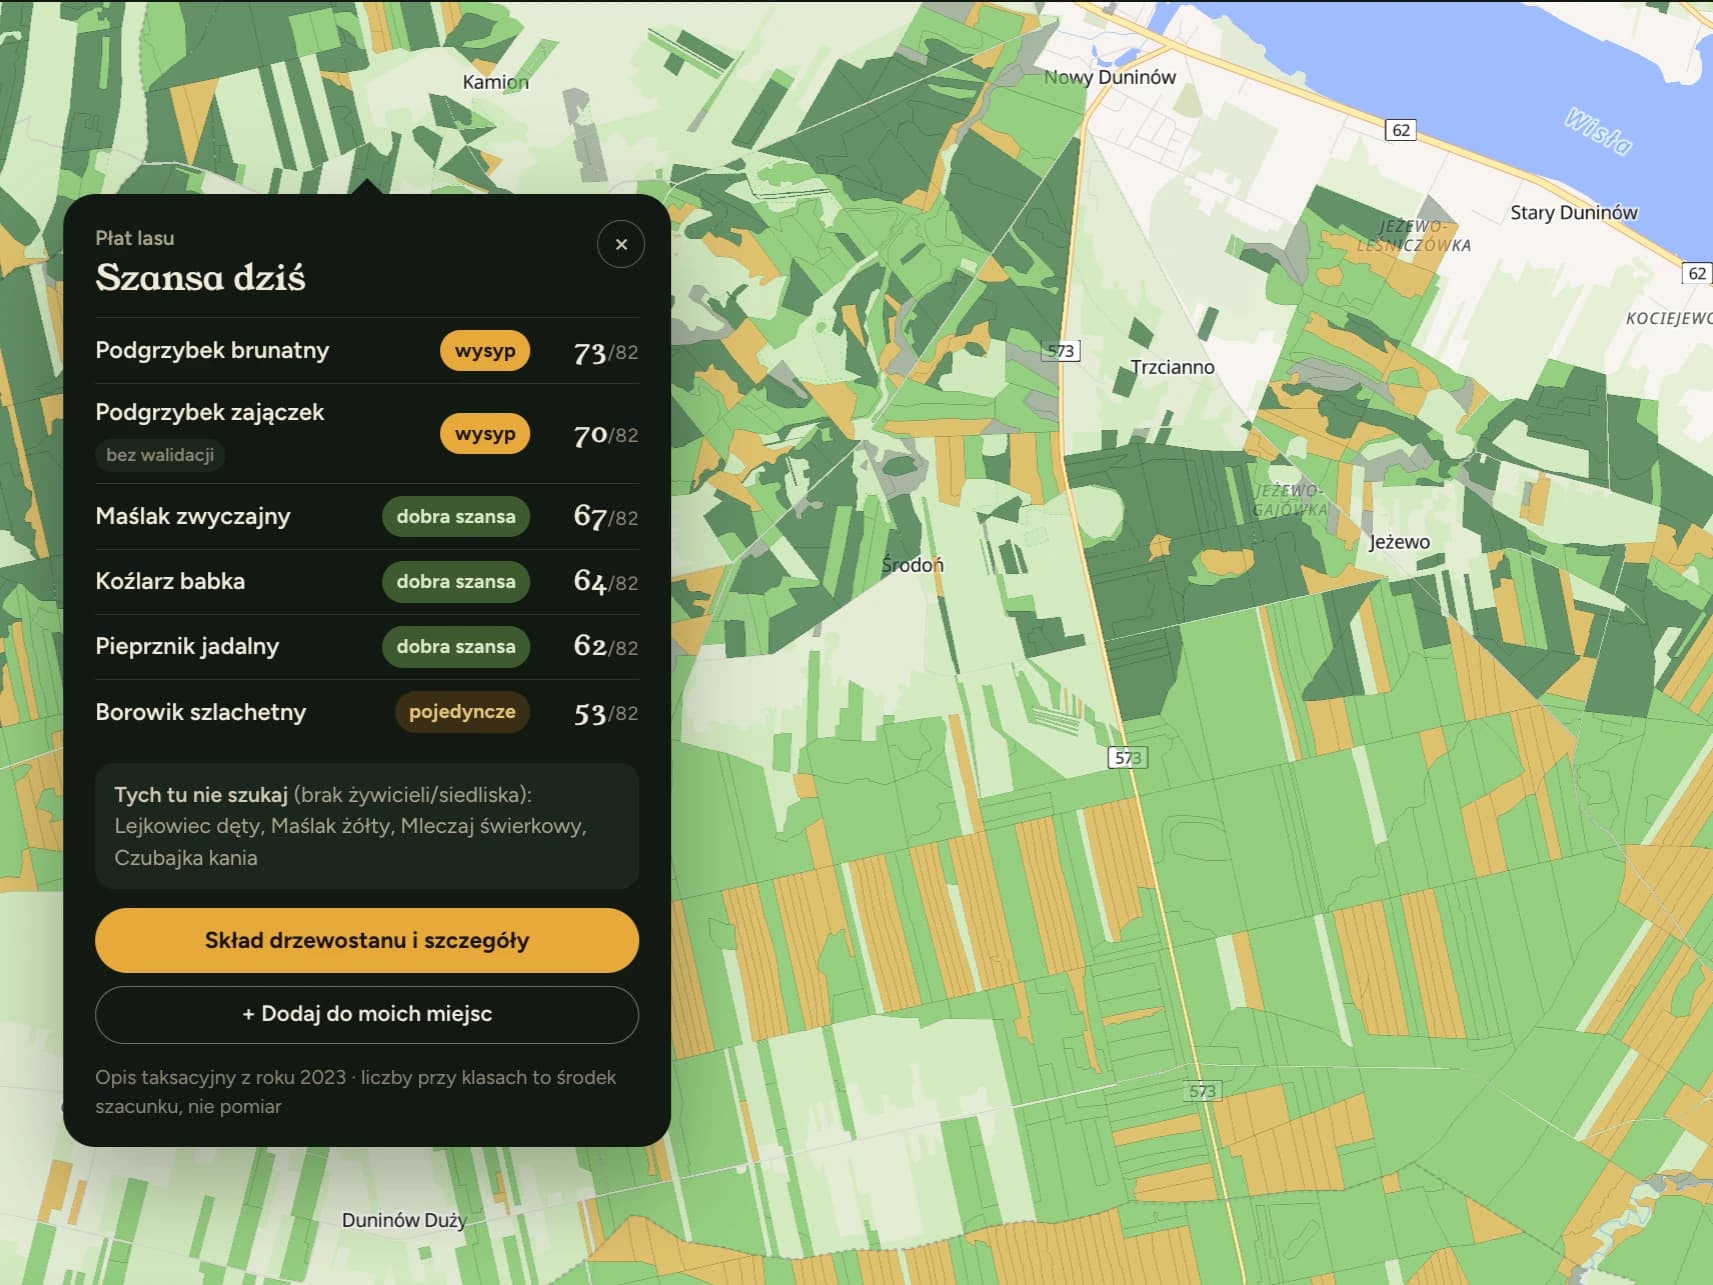Click dobra szansa badge for Pieprznik jadalny
Screen dimensions: 1713x1285
point(456,647)
